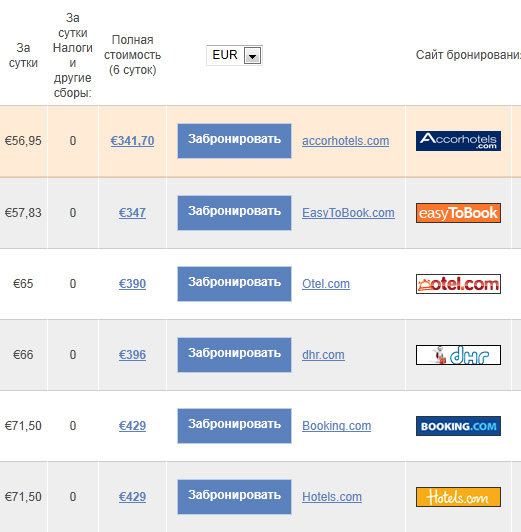Visit the dhr.com link

click(323, 355)
